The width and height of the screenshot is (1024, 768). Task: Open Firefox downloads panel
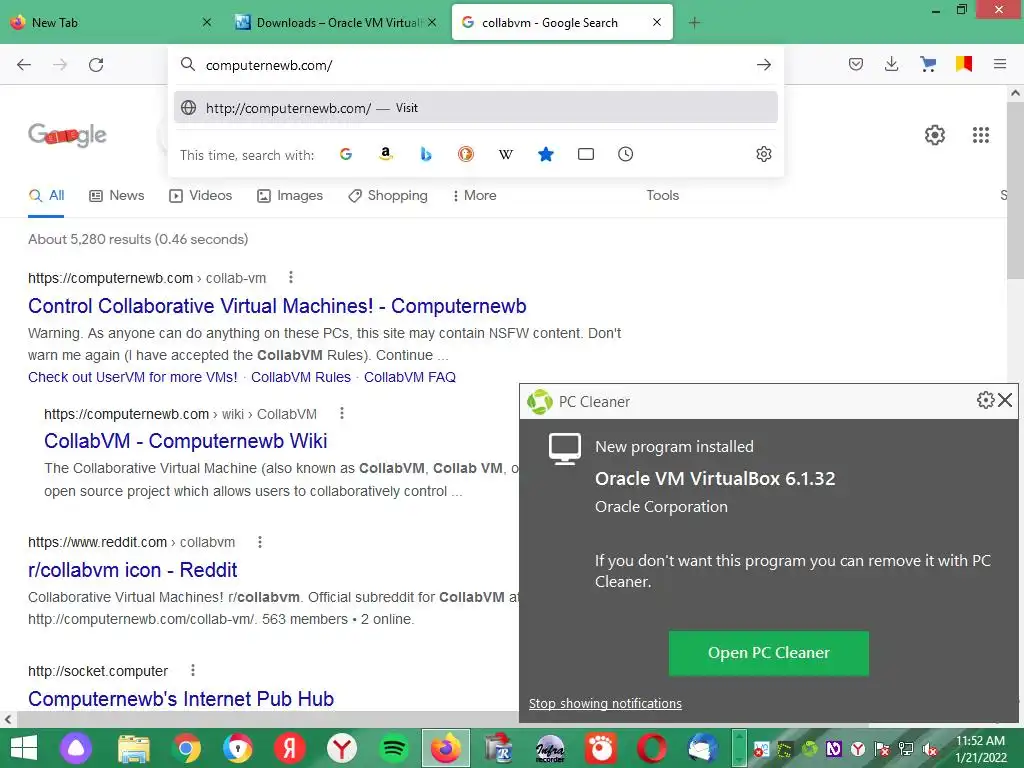click(x=891, y=64)
